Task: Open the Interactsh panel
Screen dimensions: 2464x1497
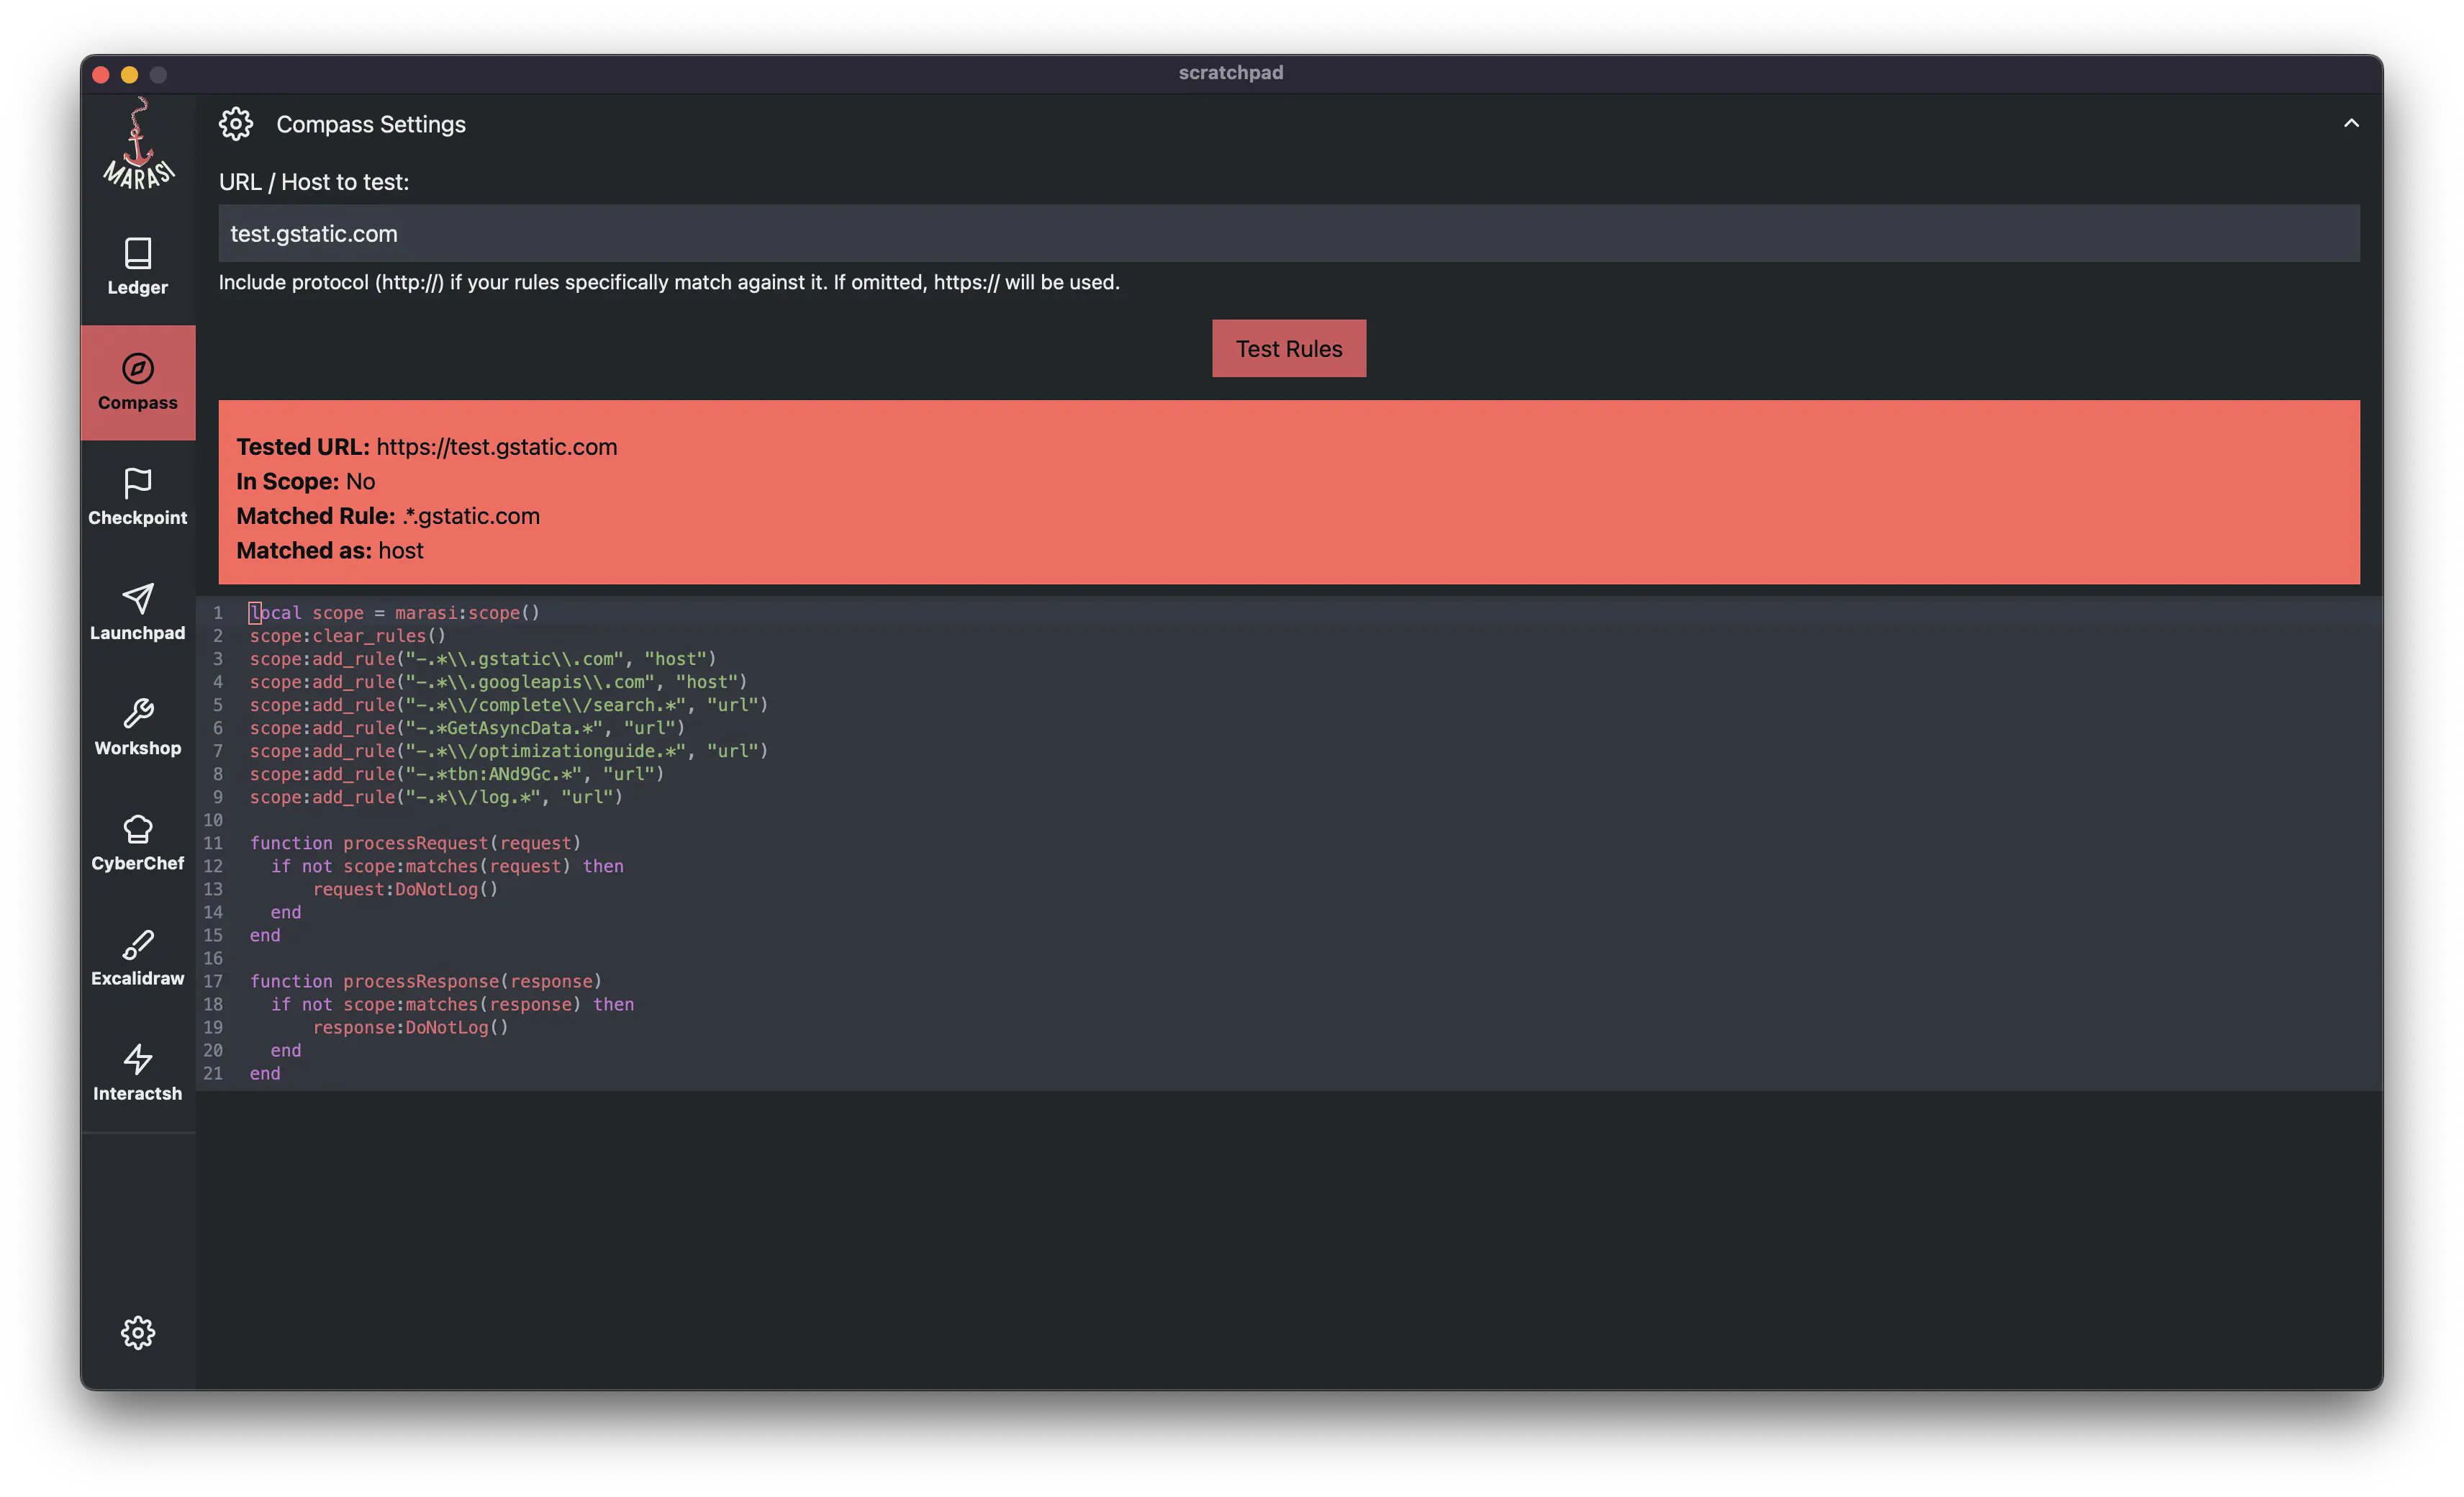Action: pyautogui.click(x=137, y=1073)
